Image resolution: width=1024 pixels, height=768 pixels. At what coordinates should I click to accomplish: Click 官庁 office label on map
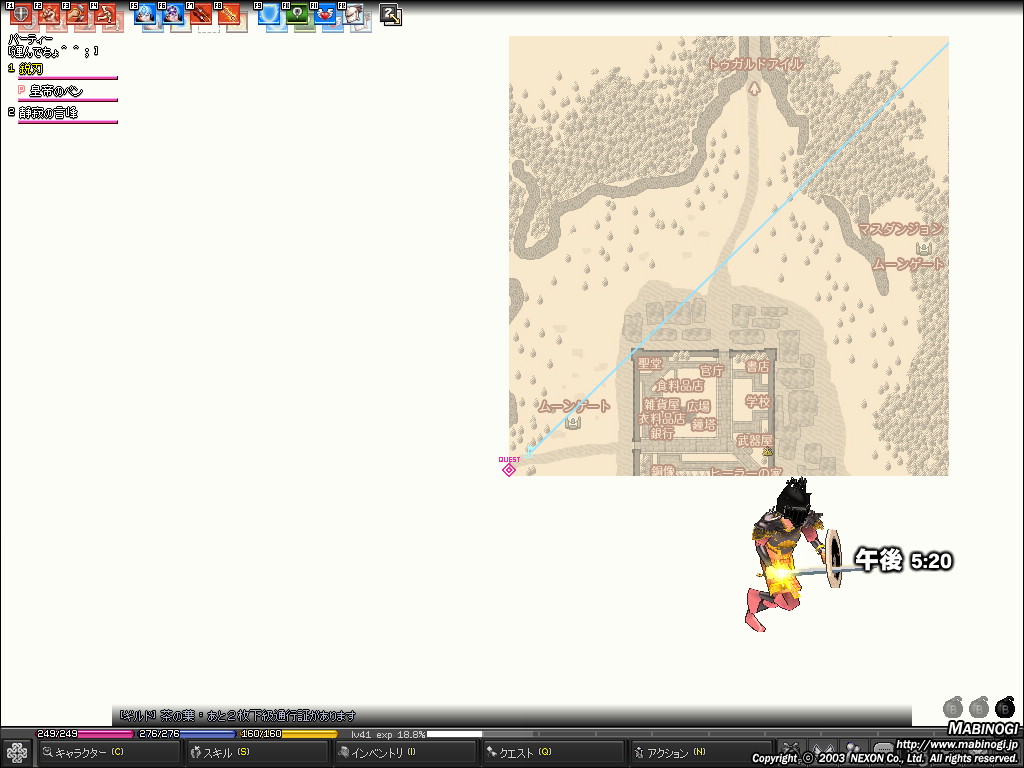[x=712, y=370]
